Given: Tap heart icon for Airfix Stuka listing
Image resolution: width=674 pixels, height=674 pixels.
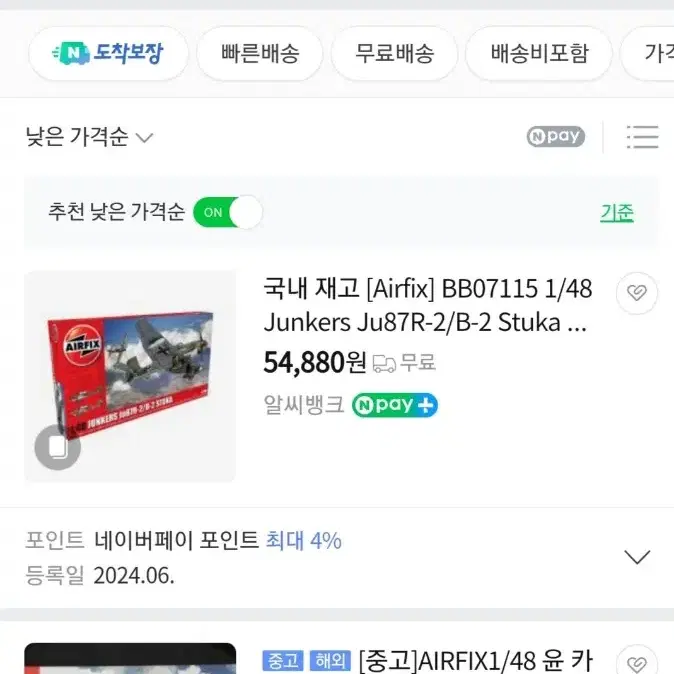Looking at the screenshot, I should [x=637, y=293].
